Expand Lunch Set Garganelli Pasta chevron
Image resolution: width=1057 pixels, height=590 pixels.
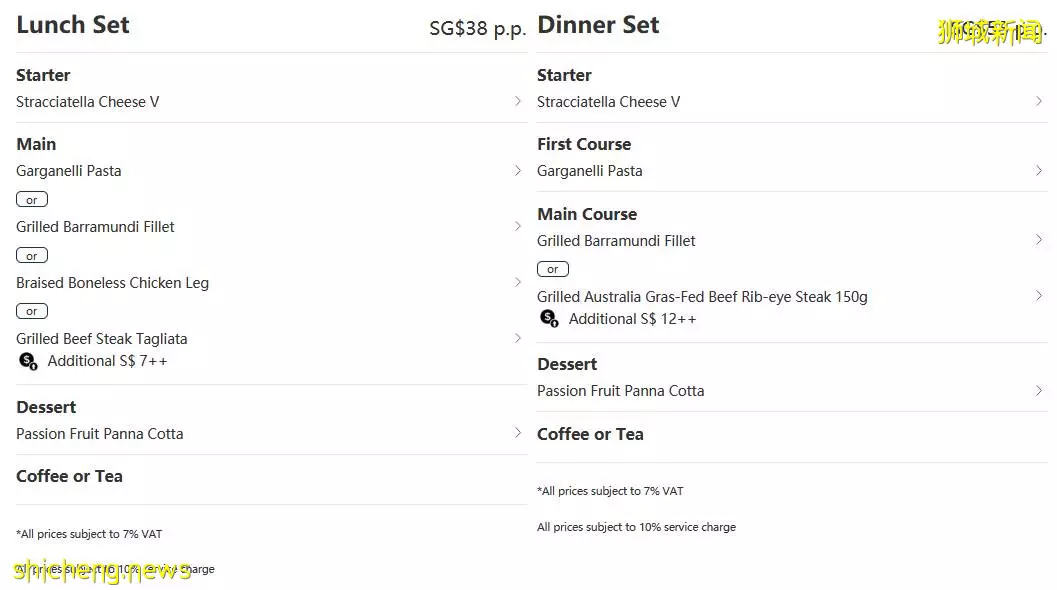[x=517, y=171]
